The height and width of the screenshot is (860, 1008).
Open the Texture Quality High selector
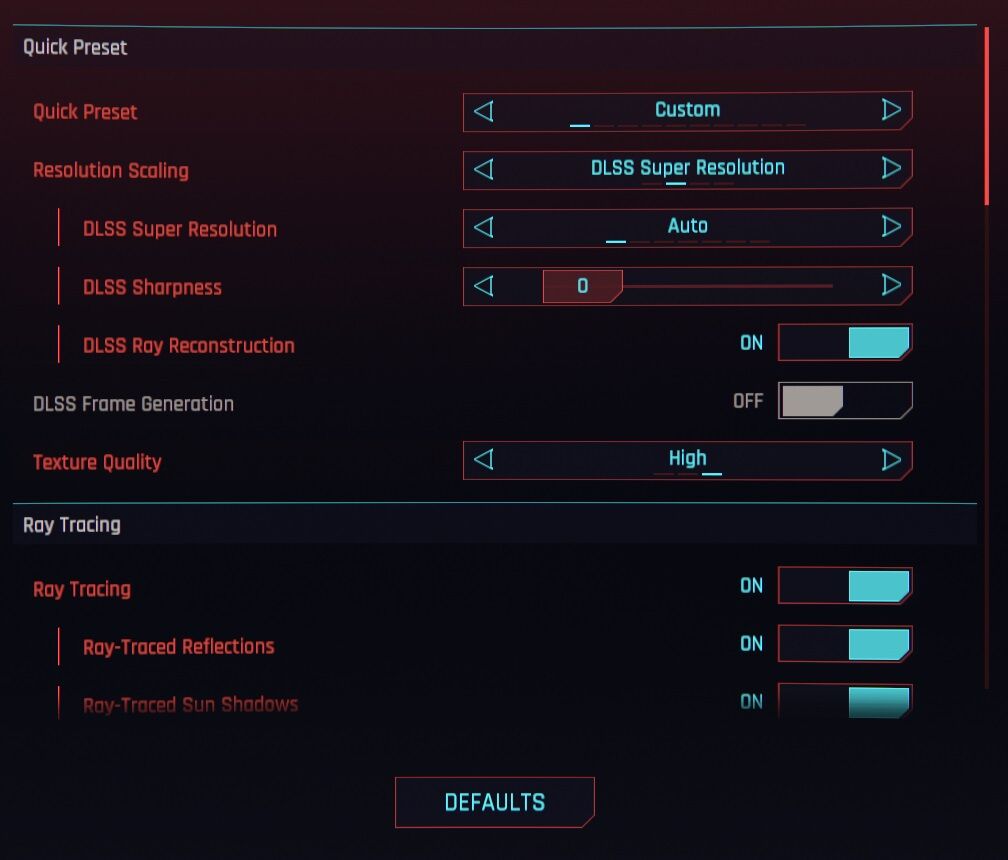pos(687,459)
